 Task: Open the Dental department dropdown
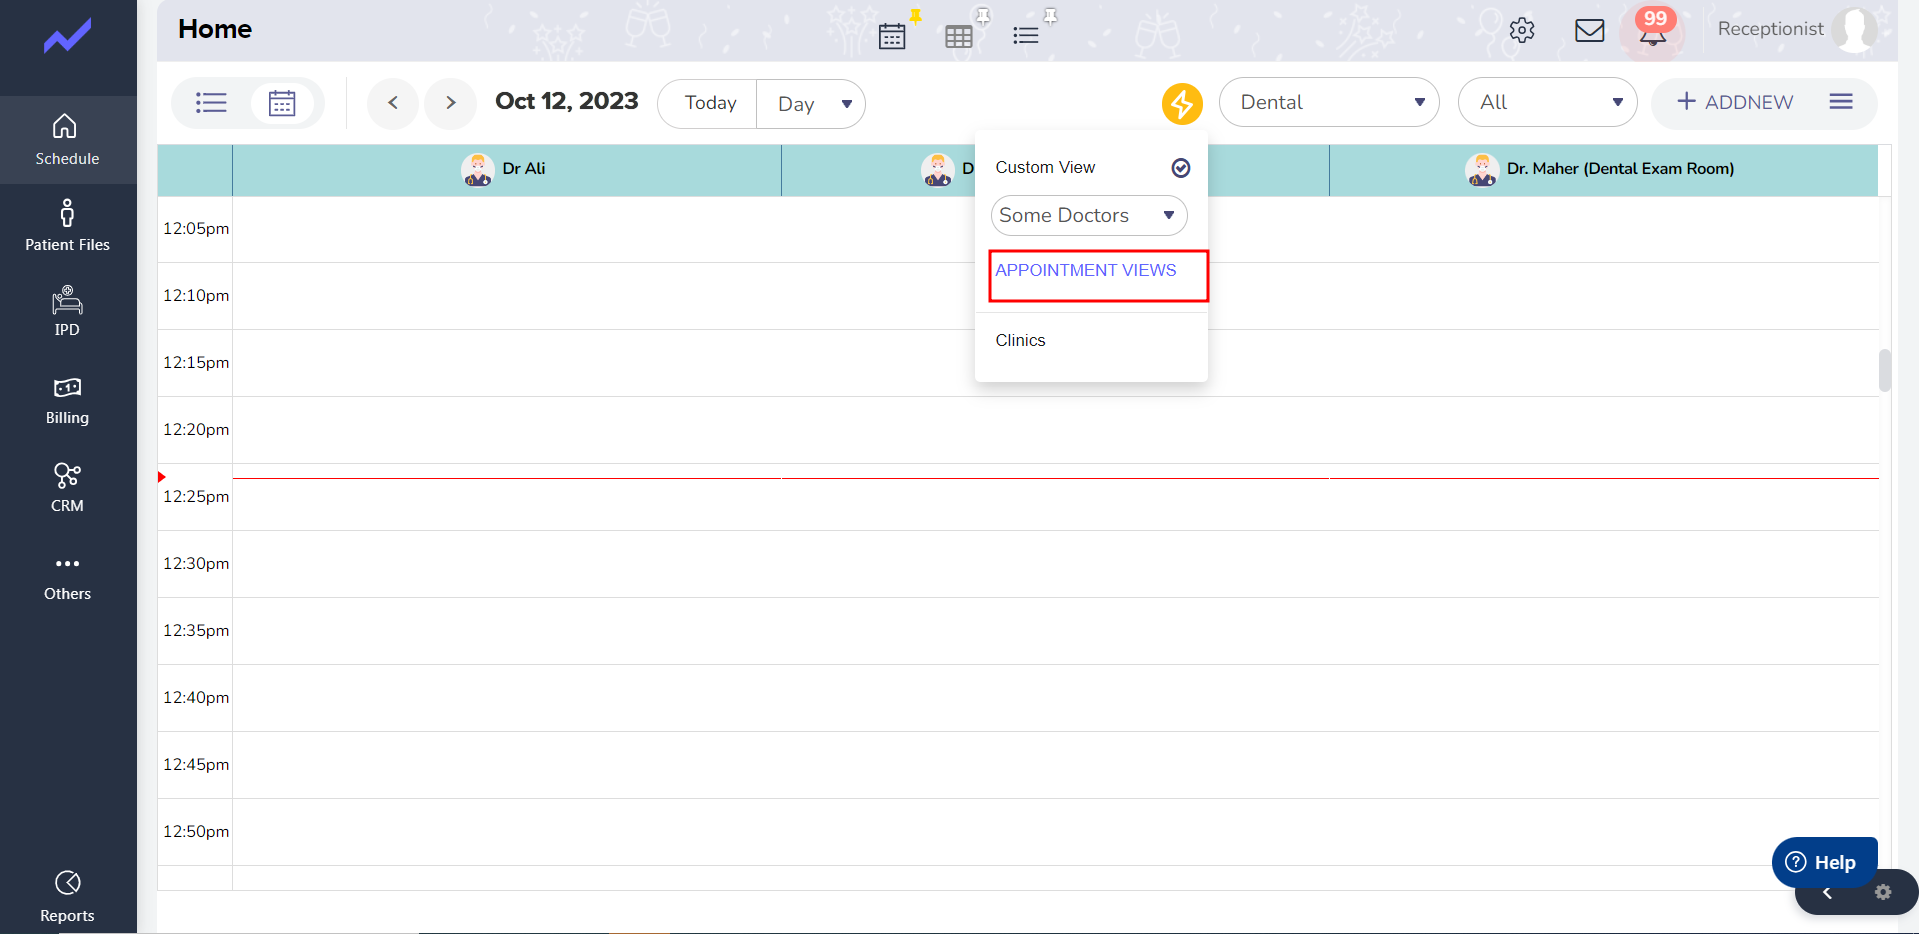coord(1329,102)
